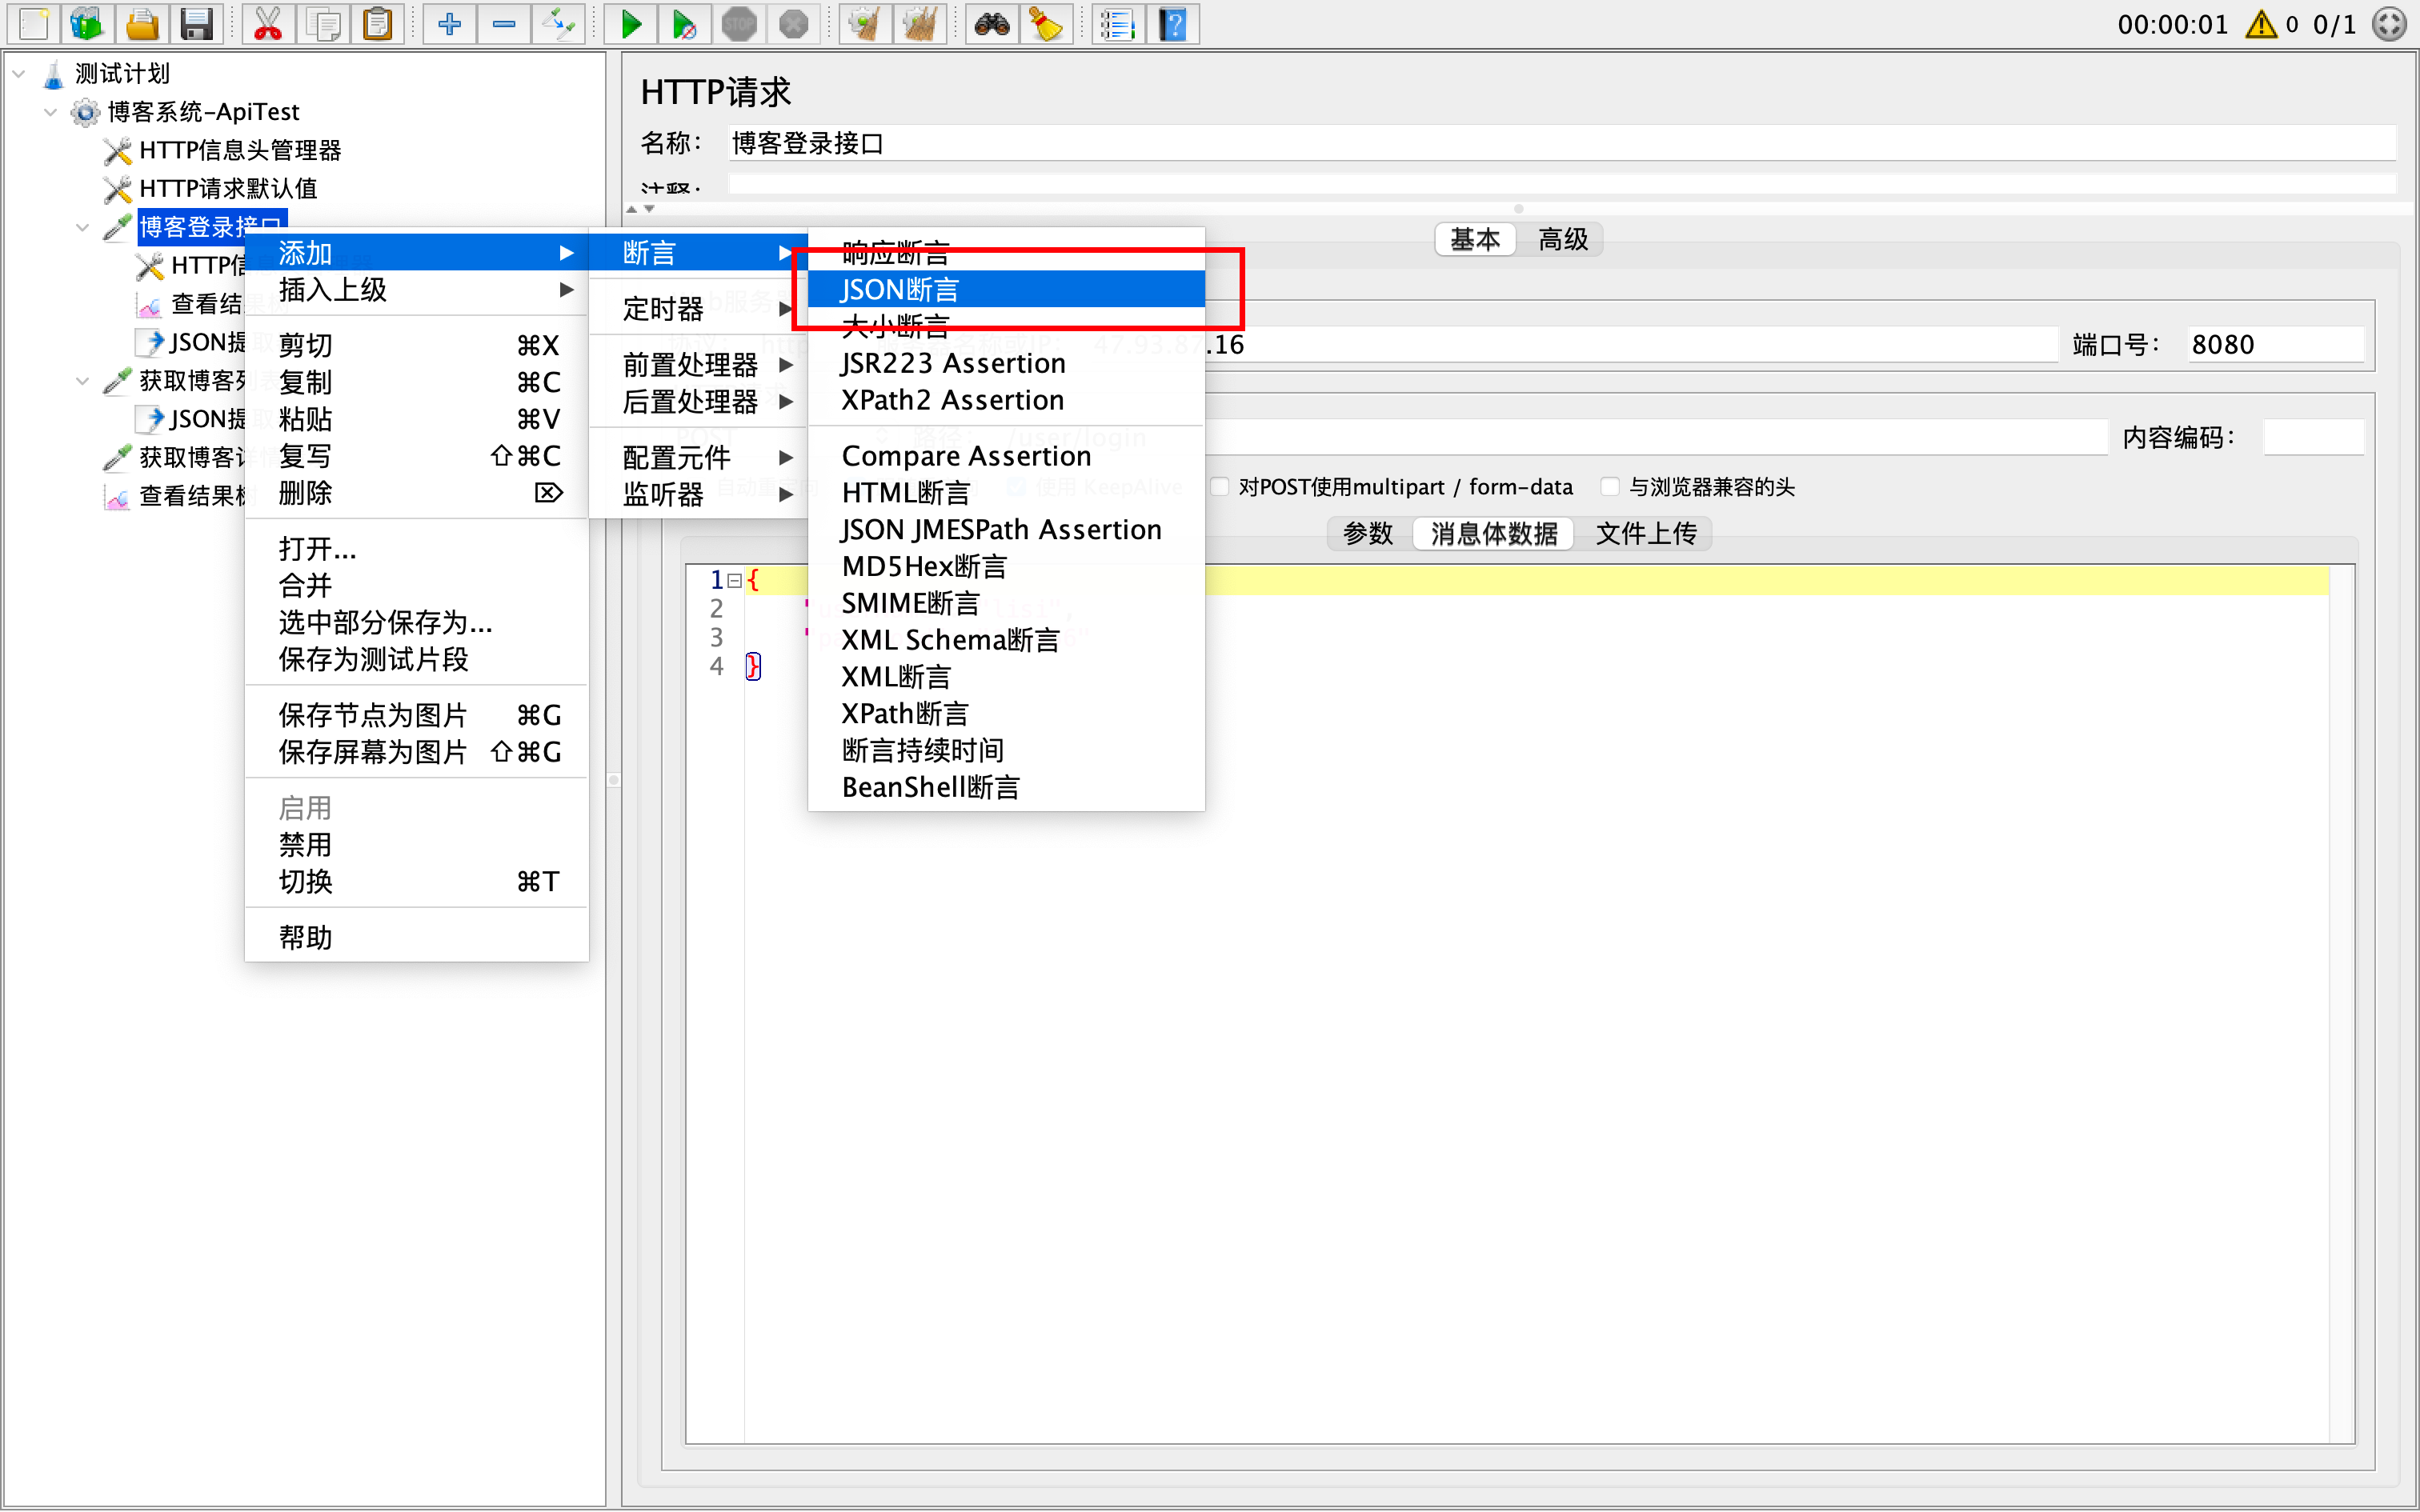
Task: Open the Templates icon in toolbar
Action: (x=87, y=23)
